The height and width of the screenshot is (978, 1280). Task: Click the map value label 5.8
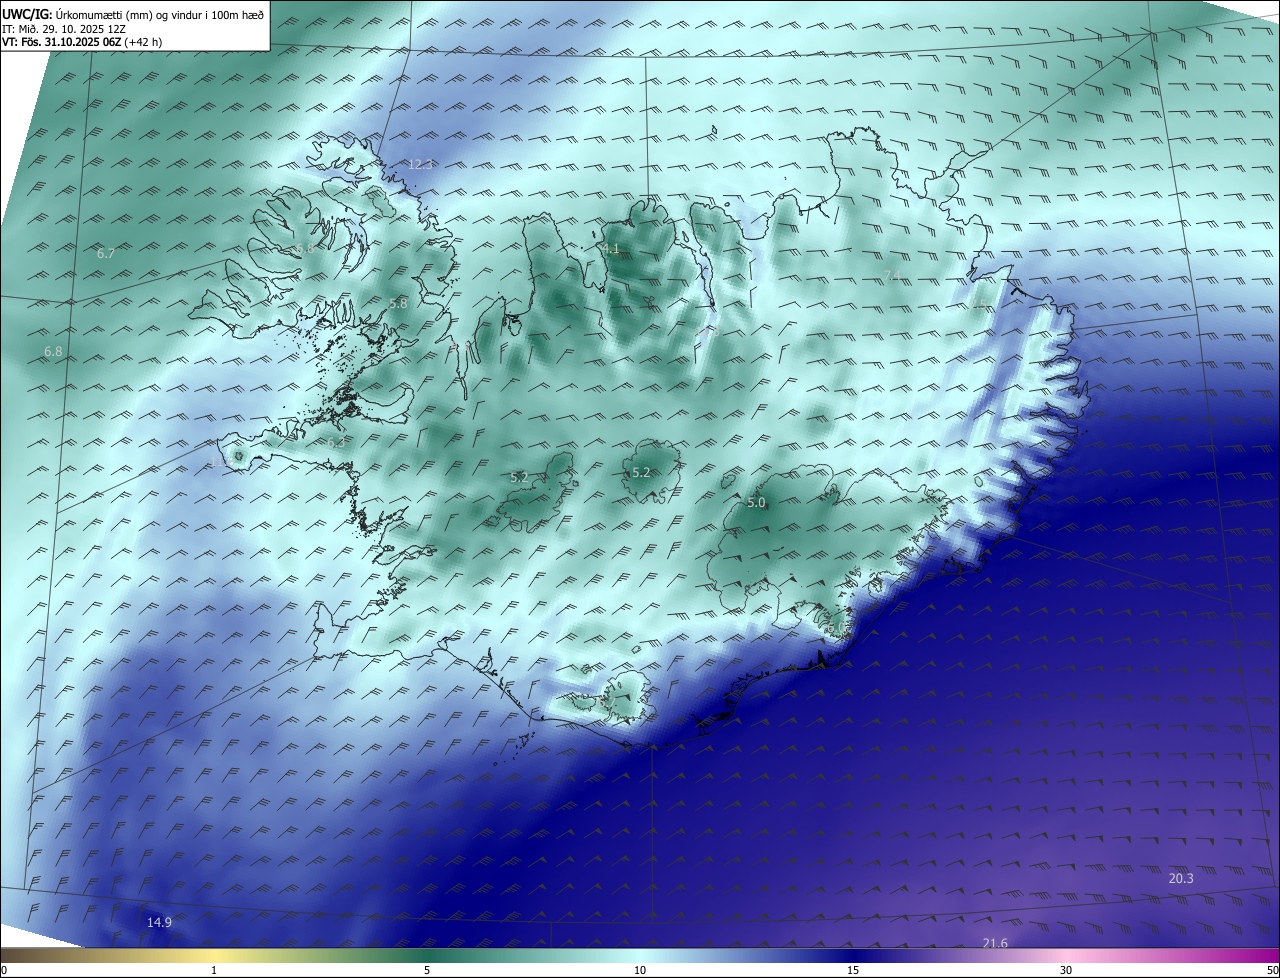(398, 303)
